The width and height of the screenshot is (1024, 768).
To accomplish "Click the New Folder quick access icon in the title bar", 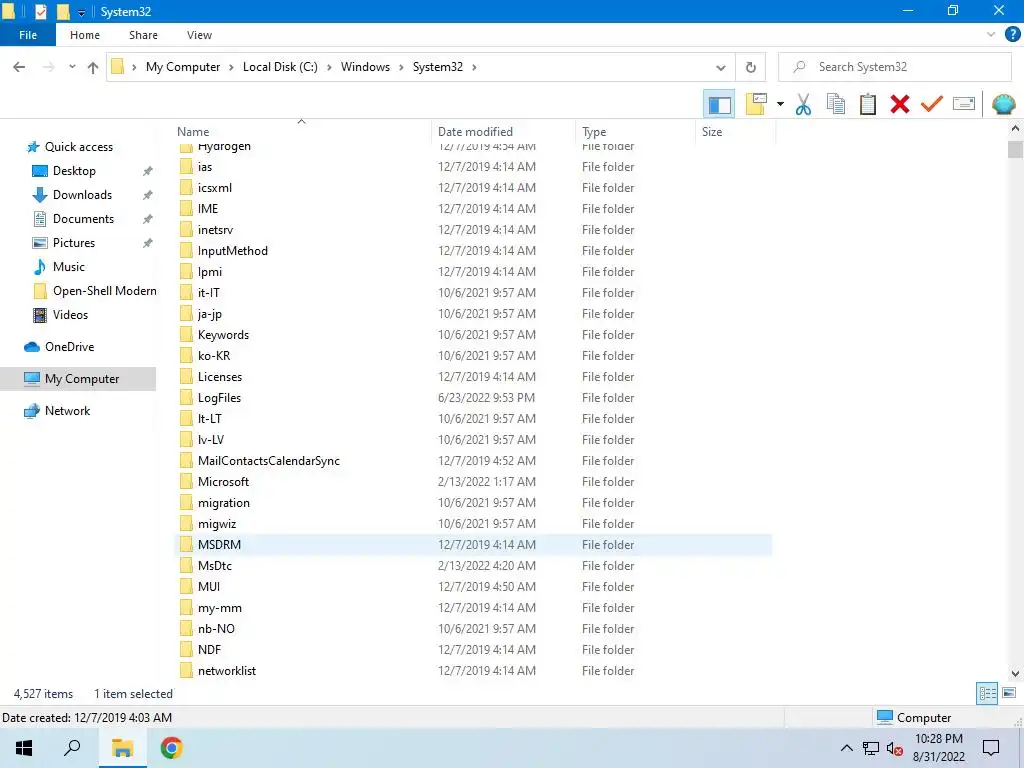I will [x=63, y=12].
